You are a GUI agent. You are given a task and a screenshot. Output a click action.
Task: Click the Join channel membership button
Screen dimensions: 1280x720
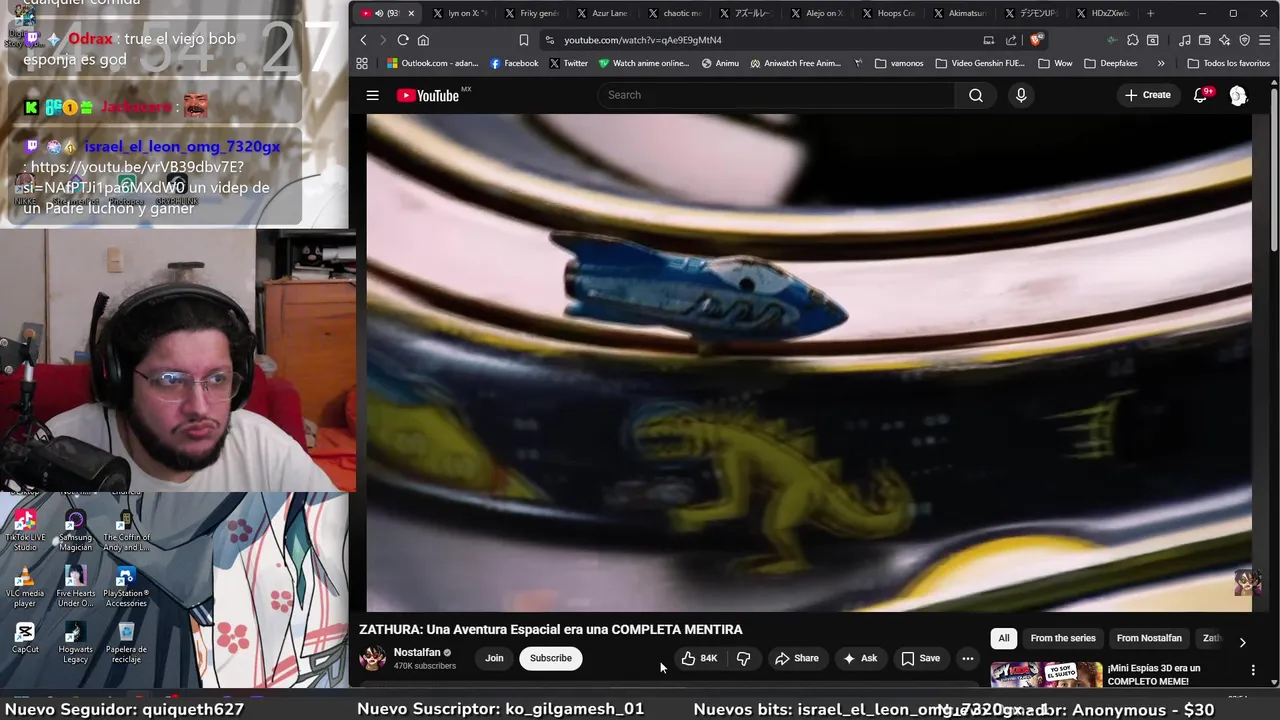(494, 658)
